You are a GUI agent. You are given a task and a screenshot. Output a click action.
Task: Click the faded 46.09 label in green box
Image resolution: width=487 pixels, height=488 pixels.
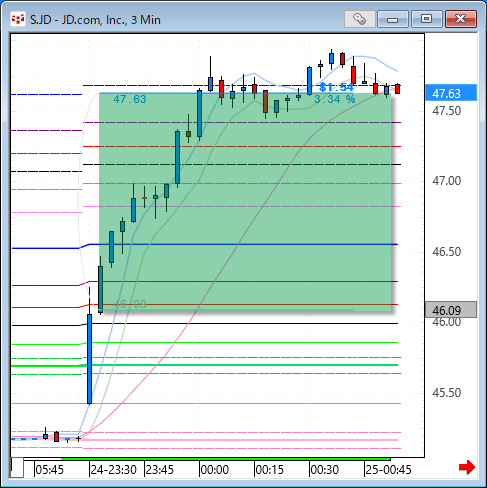130,304
